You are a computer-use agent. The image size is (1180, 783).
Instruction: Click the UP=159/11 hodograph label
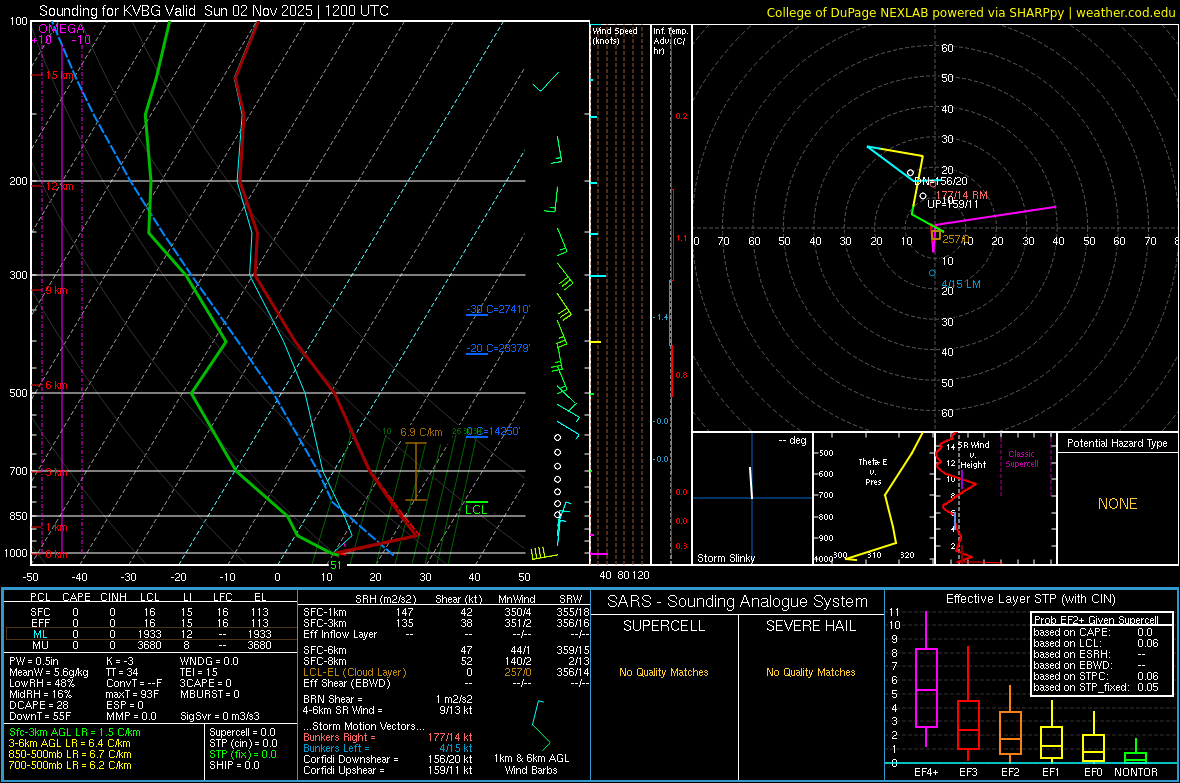[953, 204]
